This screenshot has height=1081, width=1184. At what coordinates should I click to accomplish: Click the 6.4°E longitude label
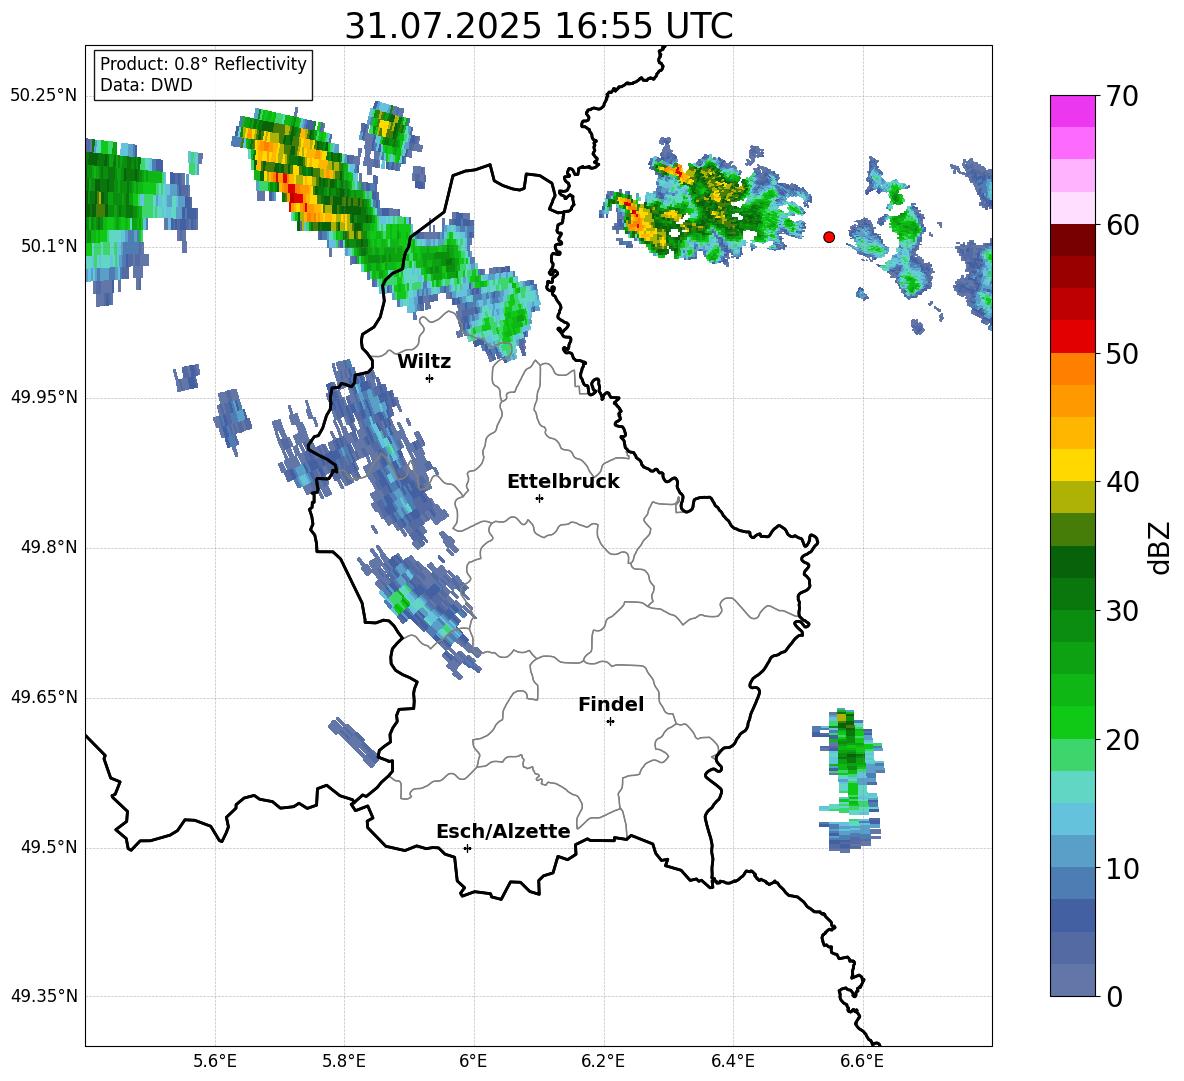click(x=733, y=1061)
